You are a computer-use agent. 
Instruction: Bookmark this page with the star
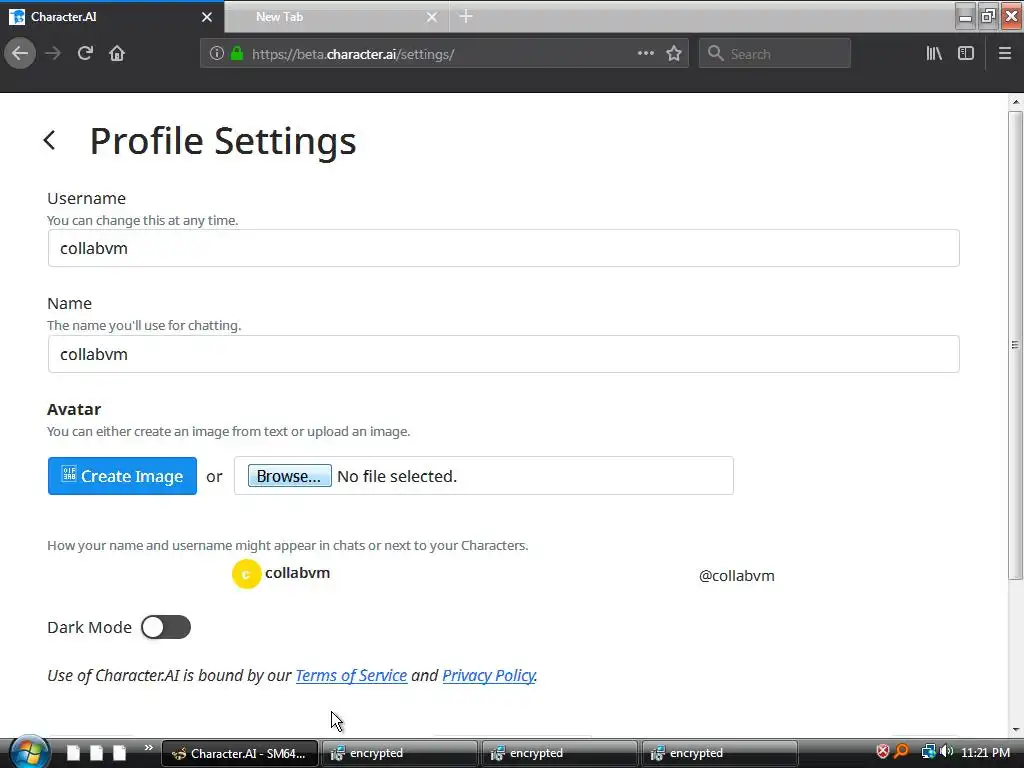coord(674,54)
